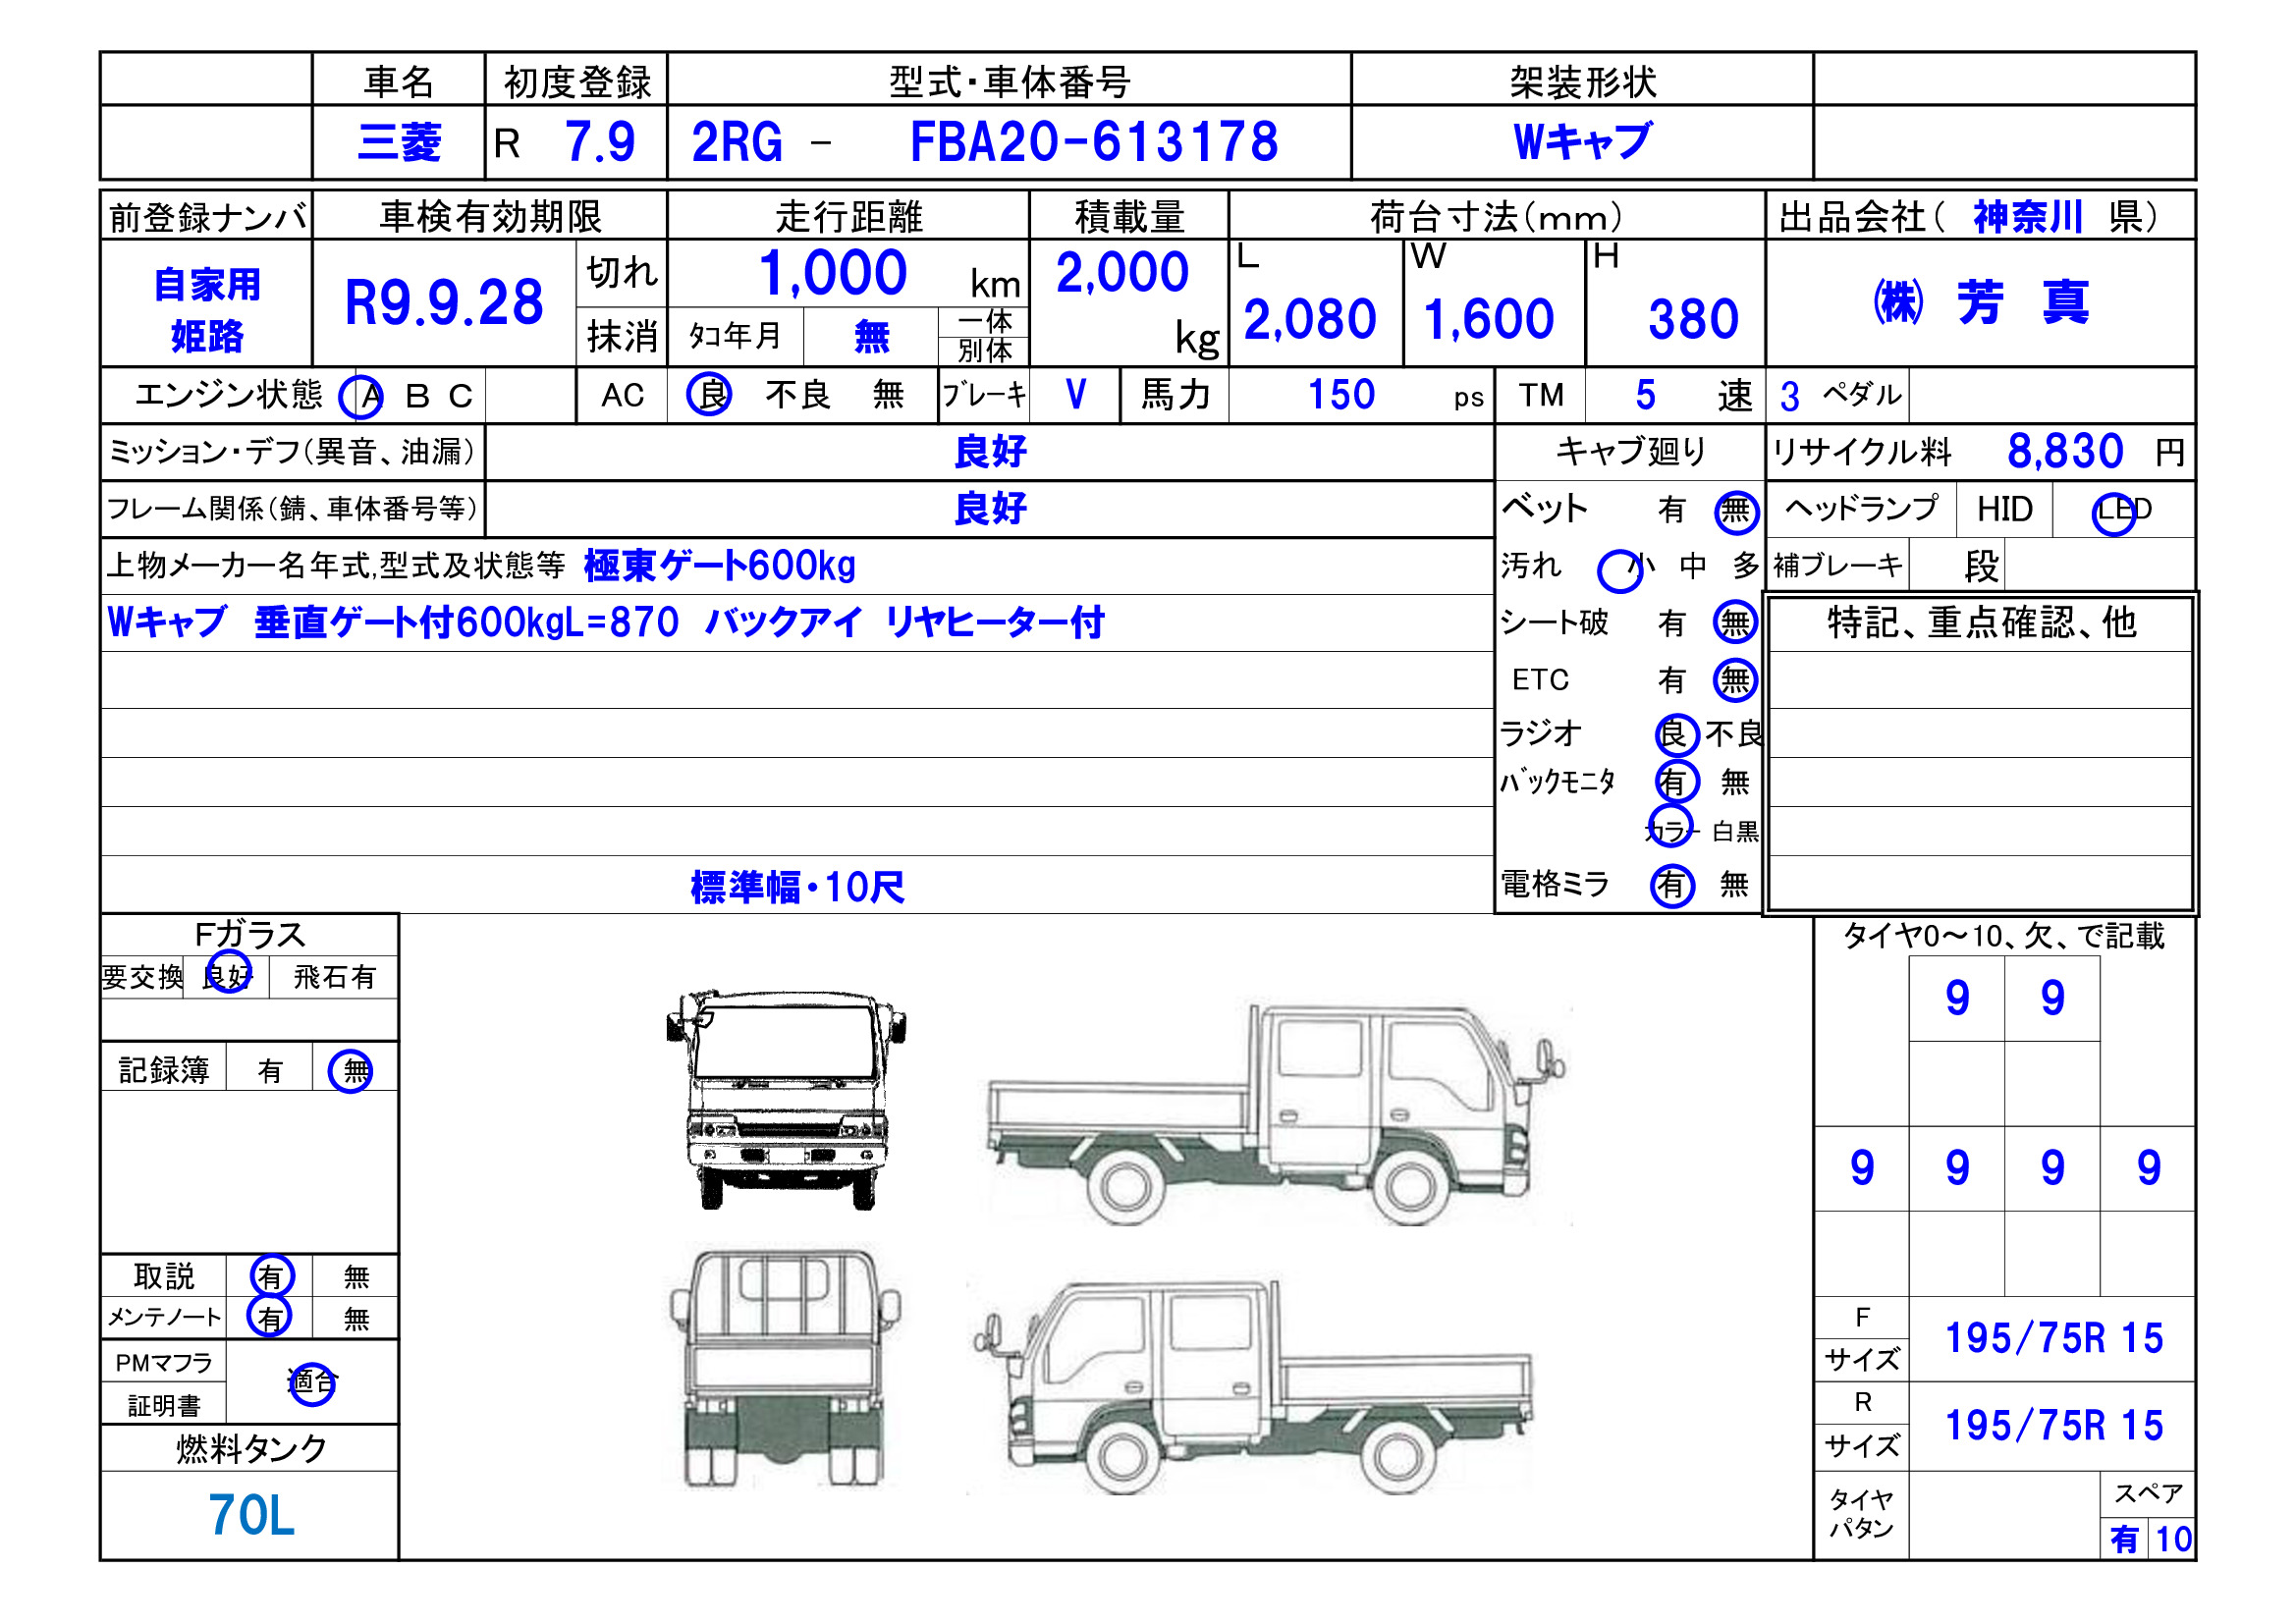Click the rear view truck diagram
This screenshot has height=1623, width=2296.
coord(786,1368)
